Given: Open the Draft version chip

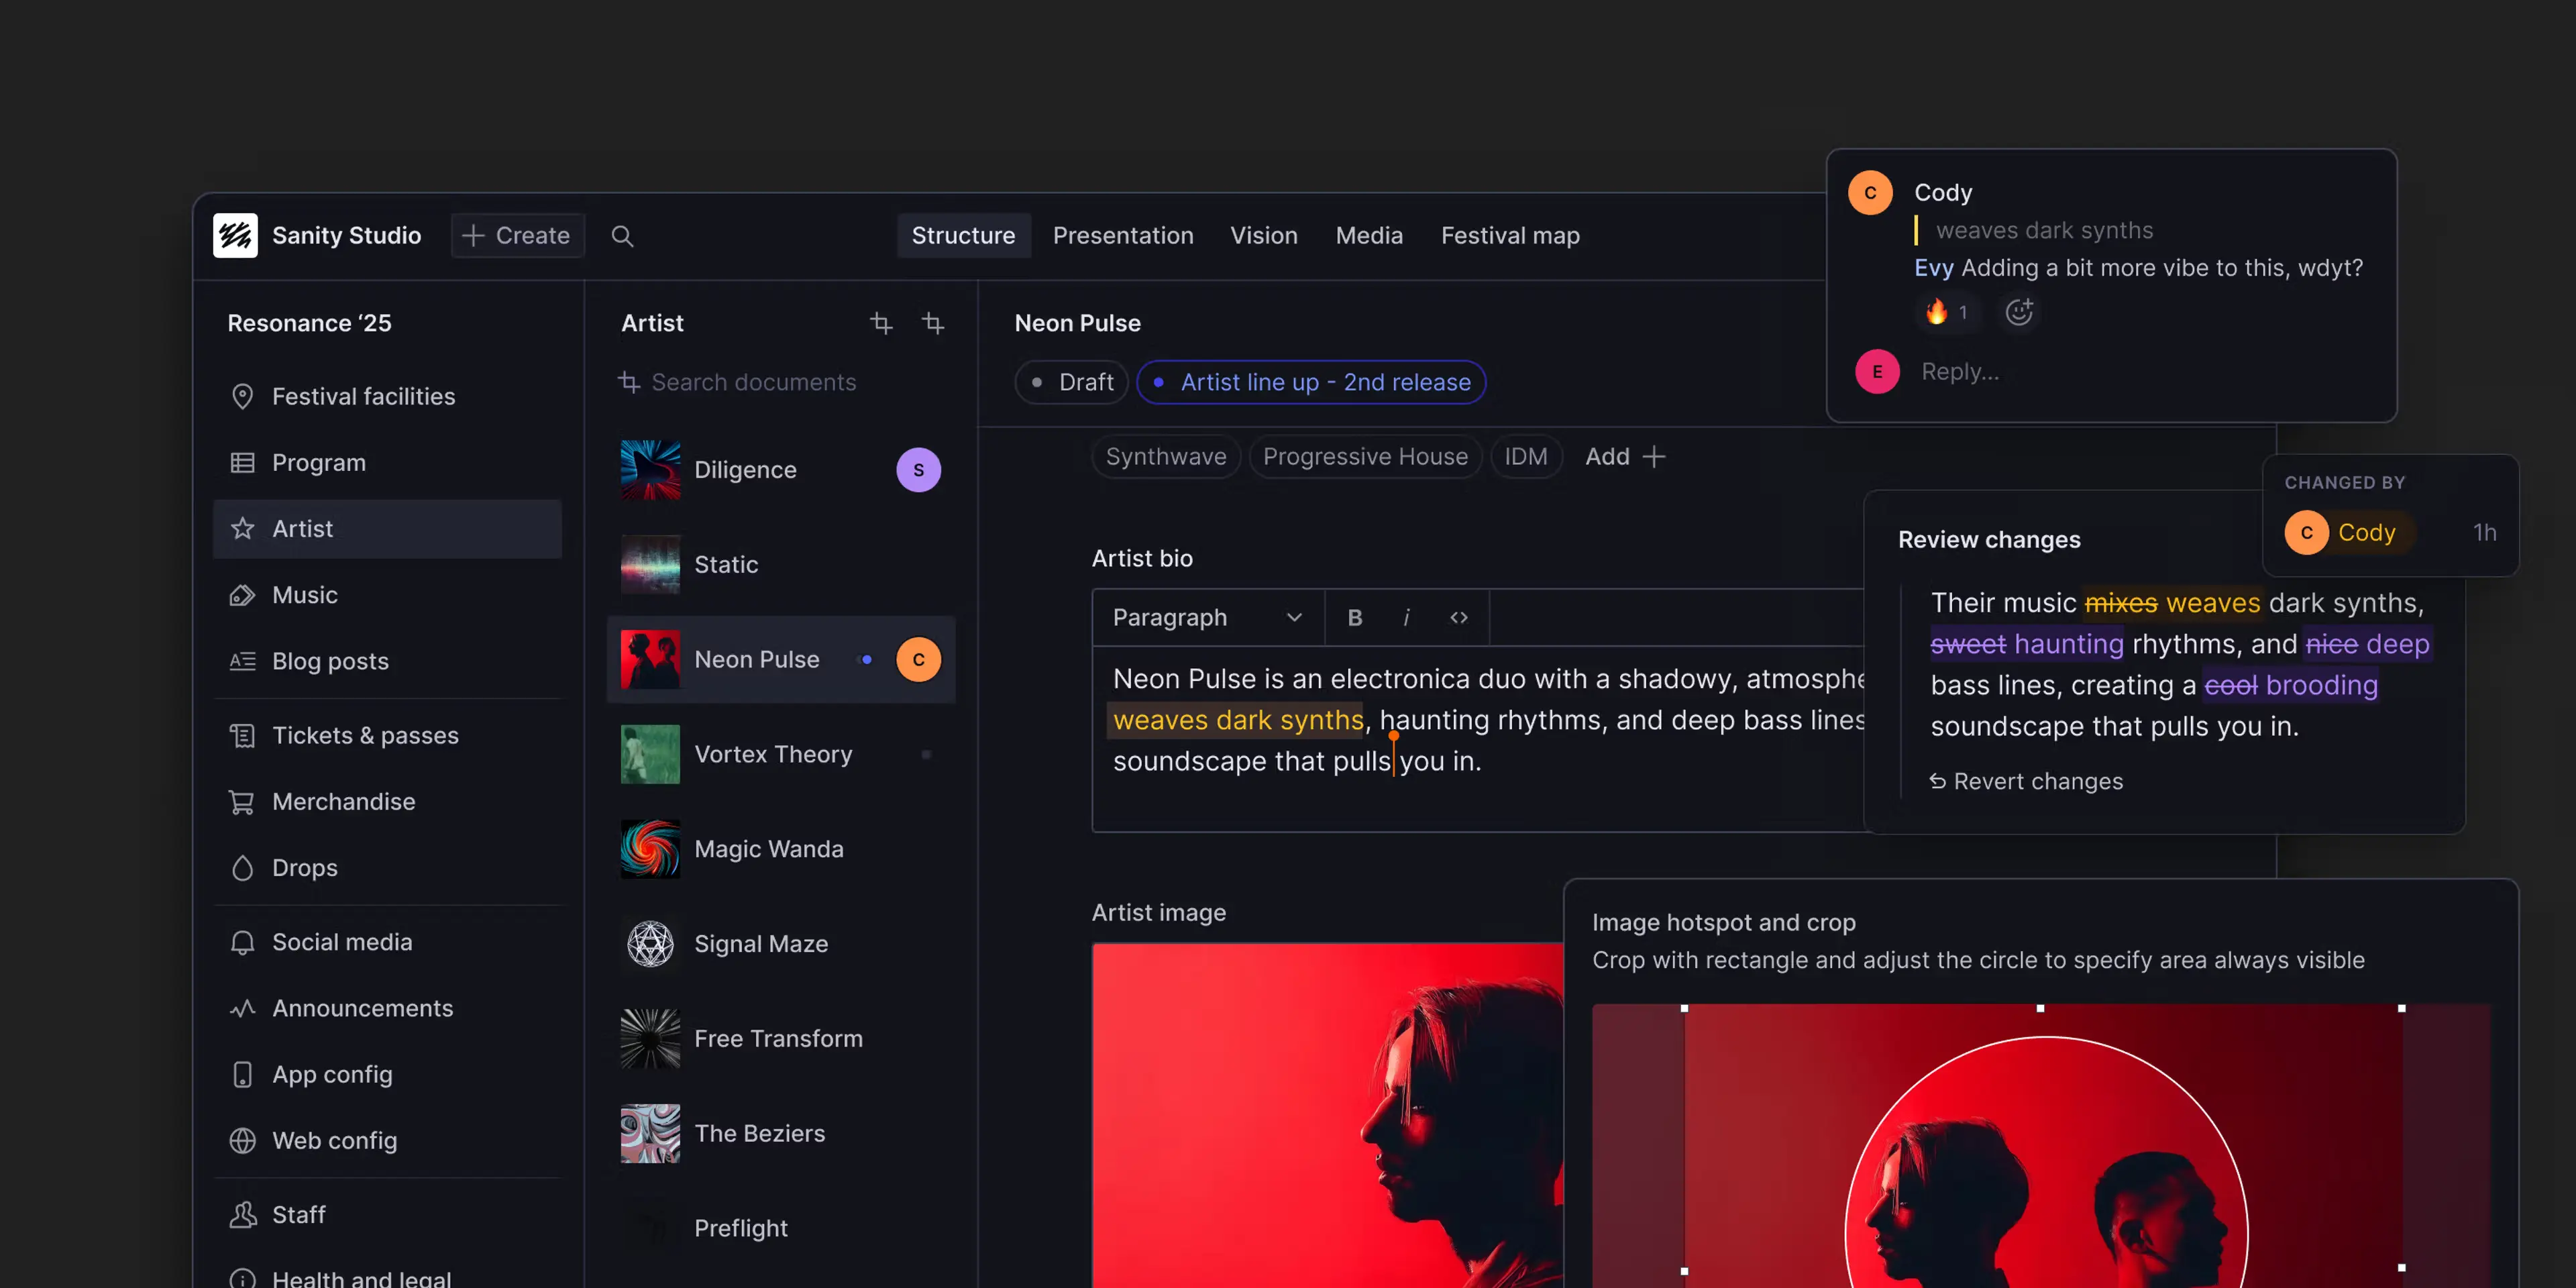Looking at the screenshot, I should pos(1071,382).
